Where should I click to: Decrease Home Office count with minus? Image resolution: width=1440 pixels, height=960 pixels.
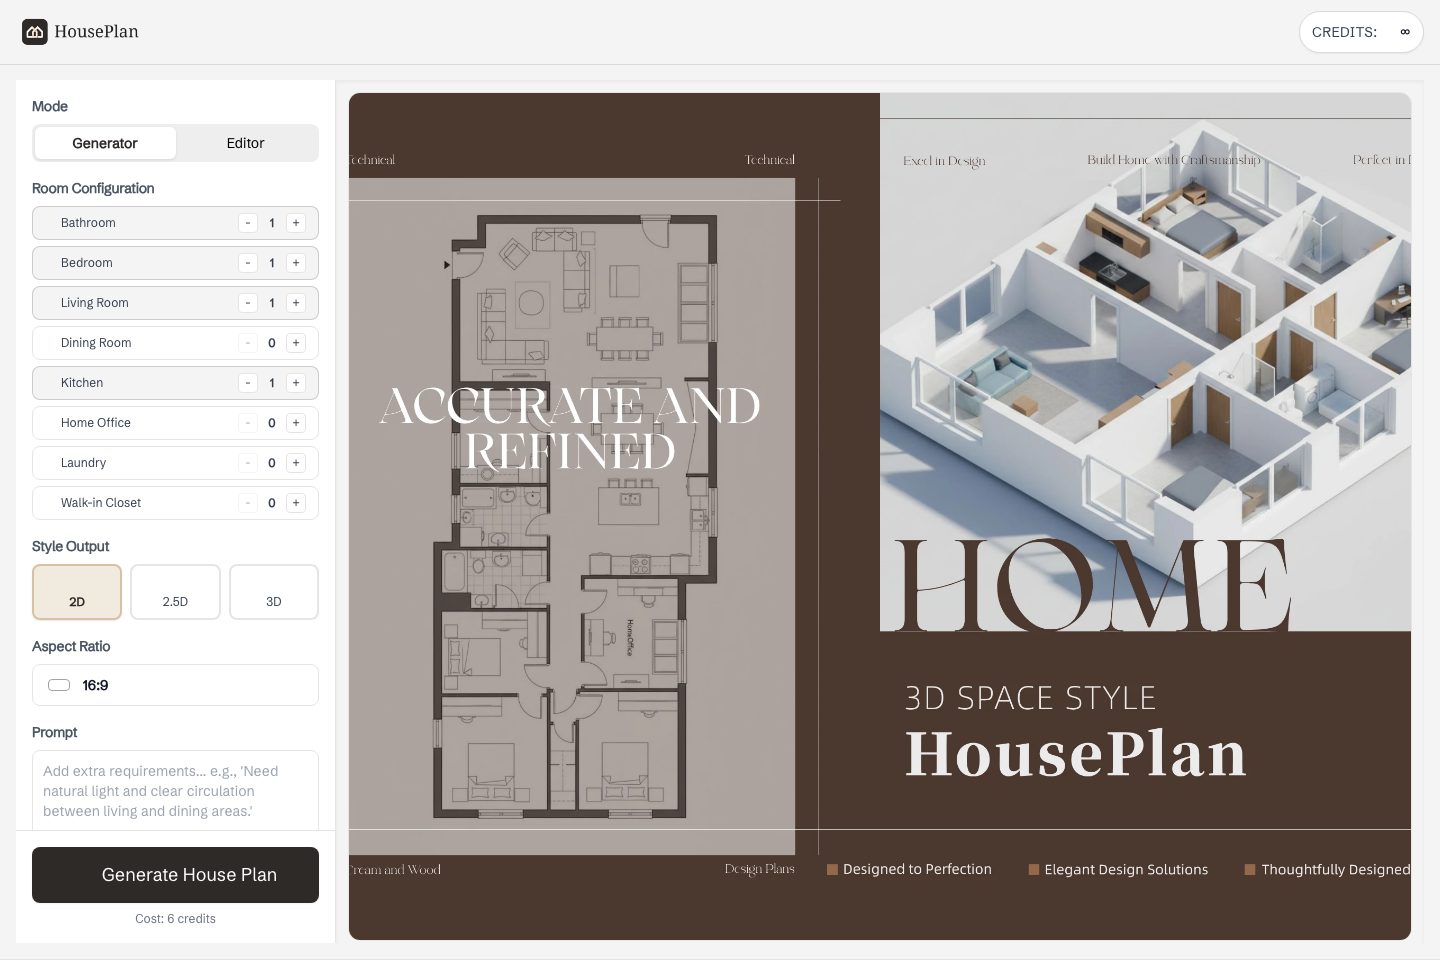pyautogui.click(x=248, y=423)
